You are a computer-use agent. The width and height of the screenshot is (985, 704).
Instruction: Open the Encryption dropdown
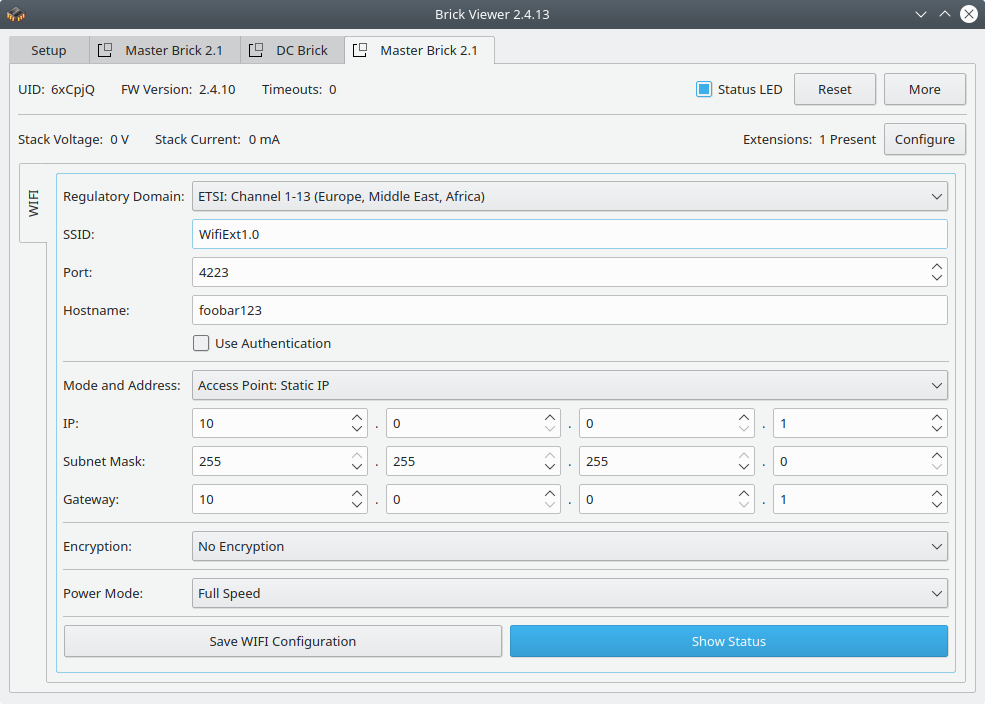pyautogui.click(x=570, y=546)
